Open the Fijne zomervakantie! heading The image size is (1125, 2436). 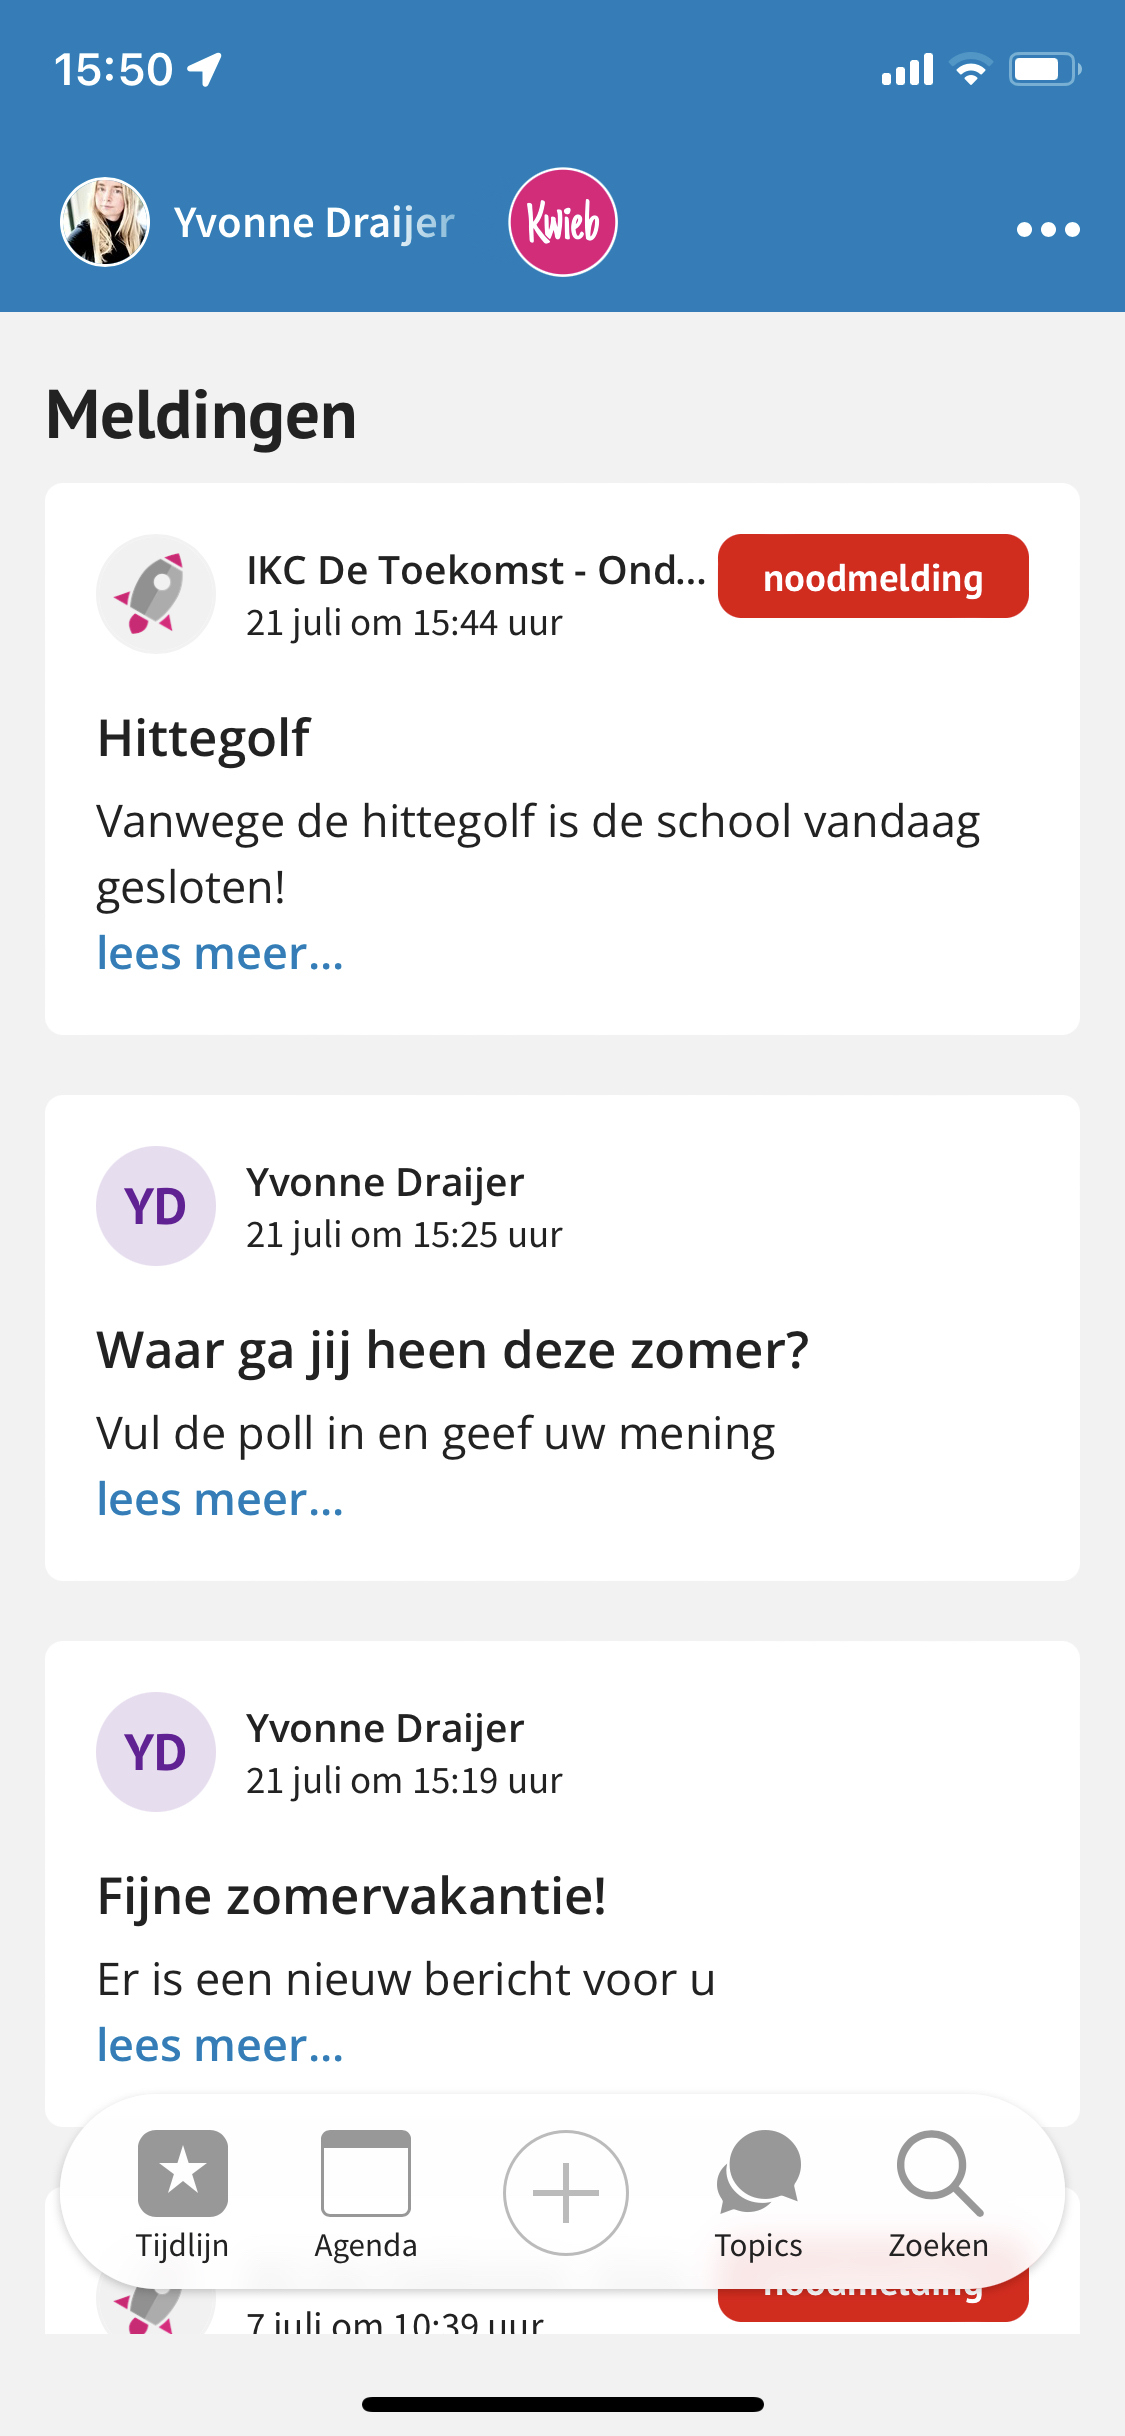[352, 1896]
